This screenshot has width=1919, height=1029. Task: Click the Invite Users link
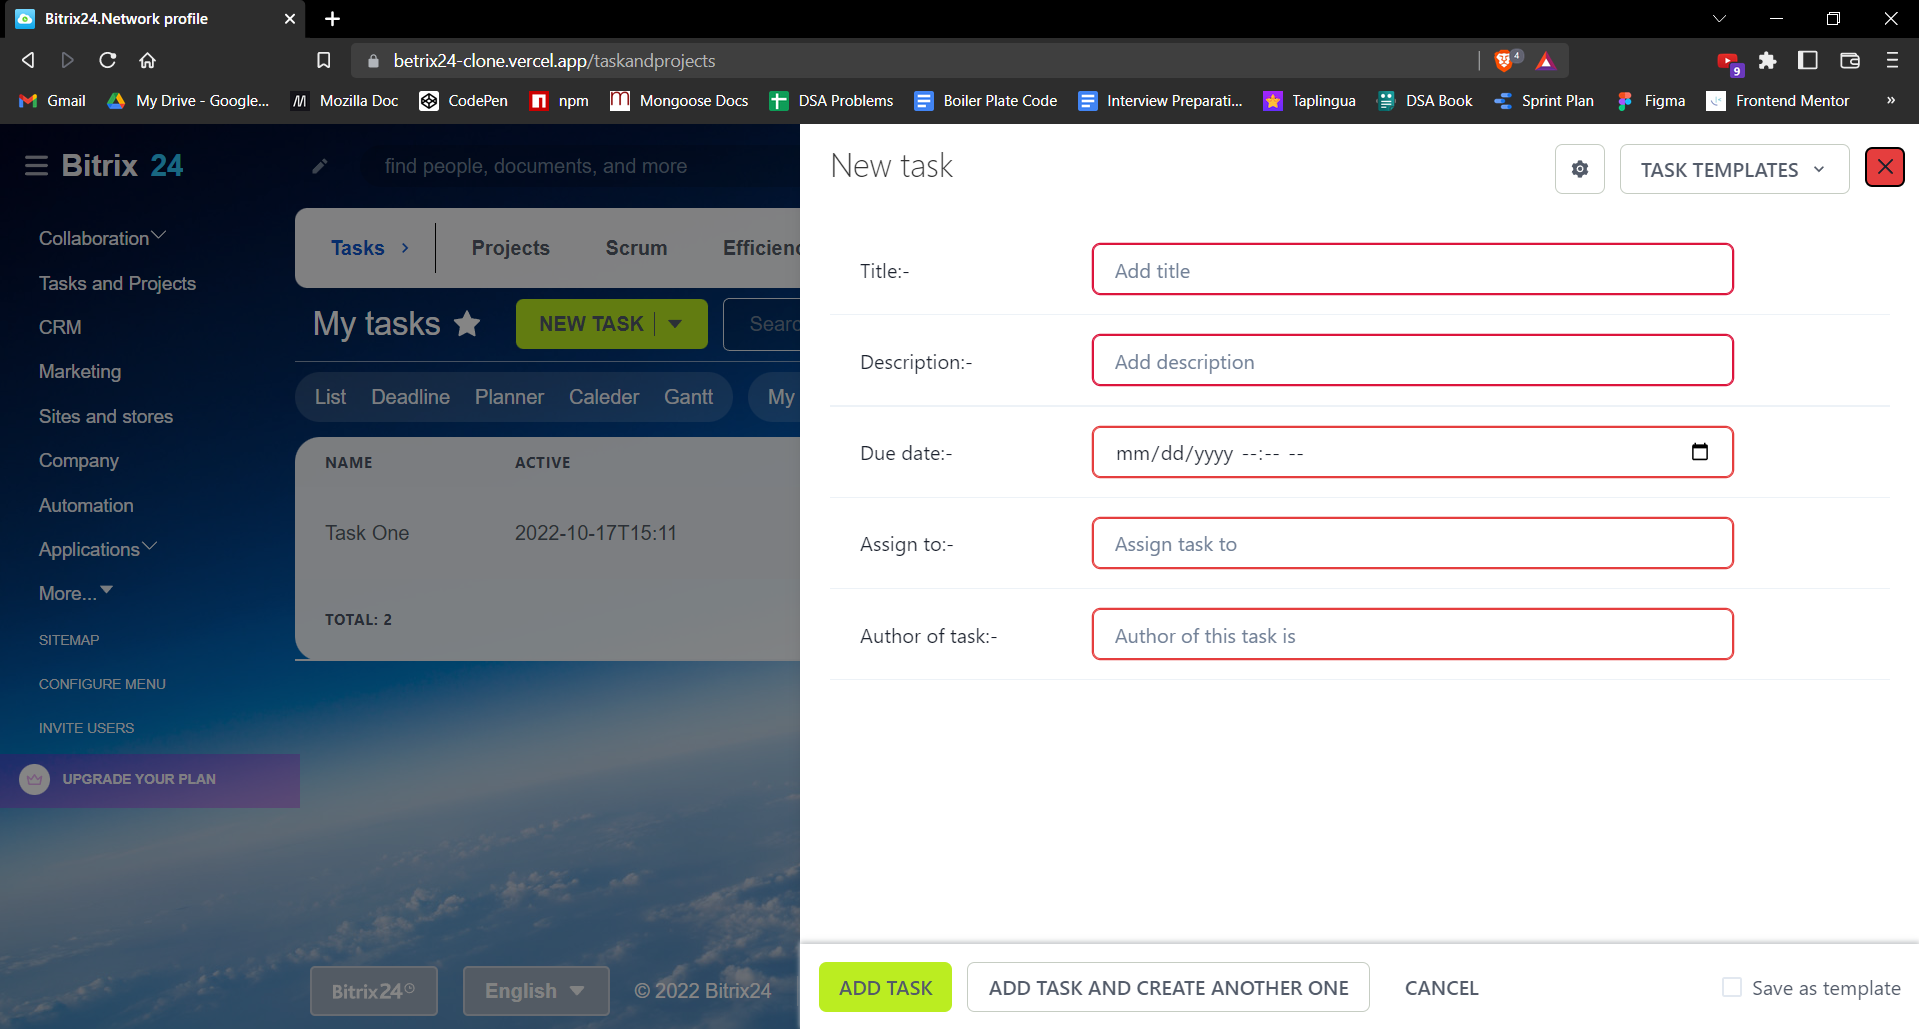click(86, 728)
